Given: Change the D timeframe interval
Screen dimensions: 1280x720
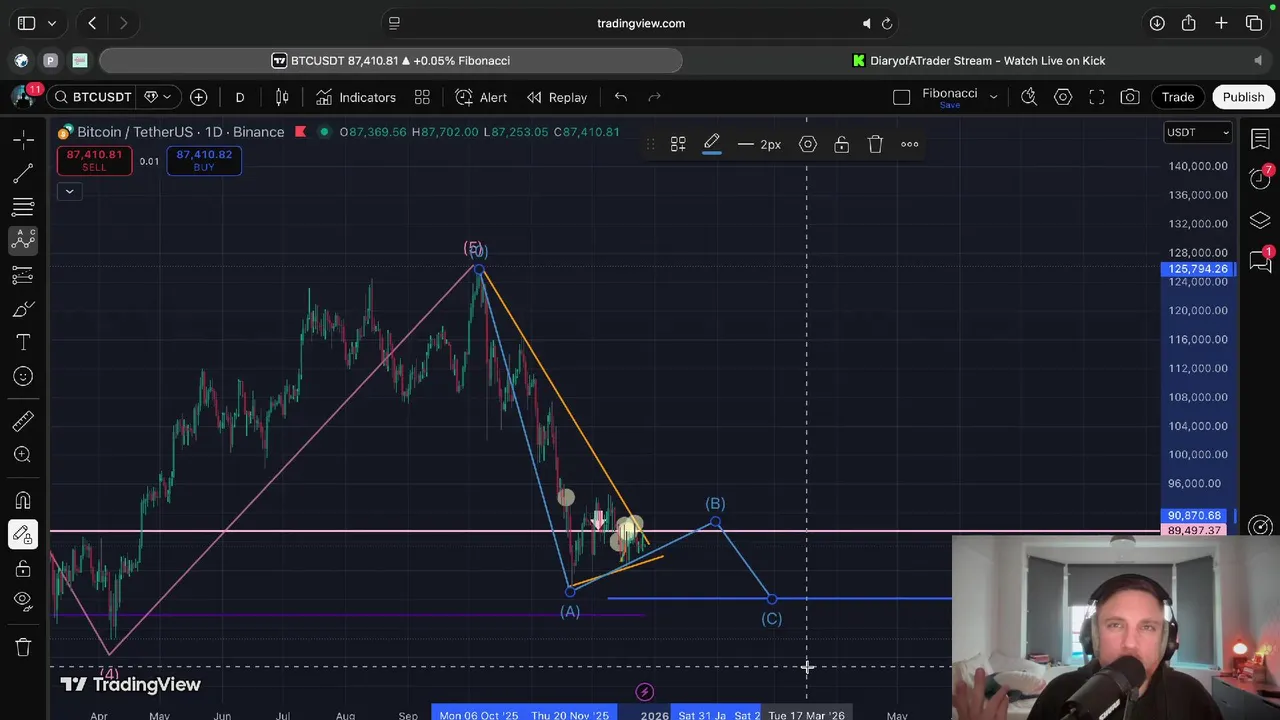Looking at the screenshot, I should click(240, 97).
